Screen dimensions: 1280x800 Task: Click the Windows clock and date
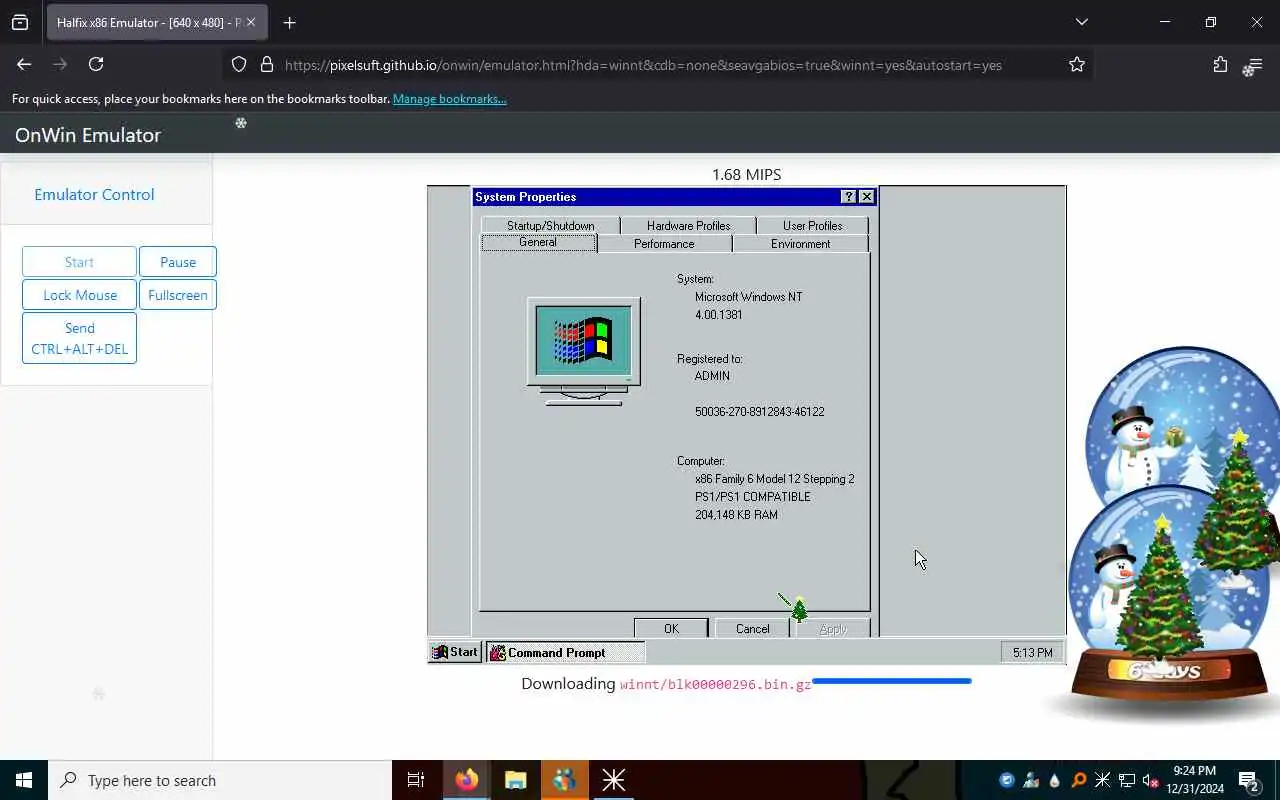click(1194, 780)
